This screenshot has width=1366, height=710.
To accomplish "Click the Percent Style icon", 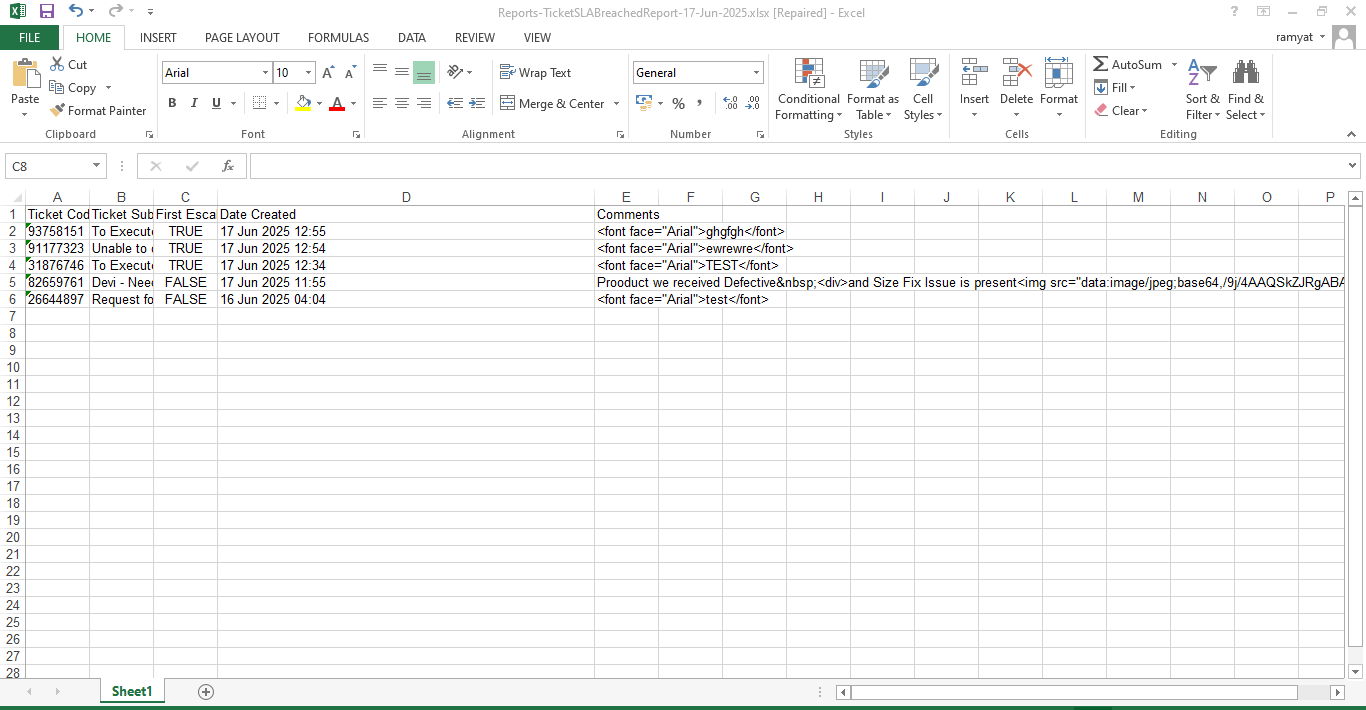I will click(678, 104).
